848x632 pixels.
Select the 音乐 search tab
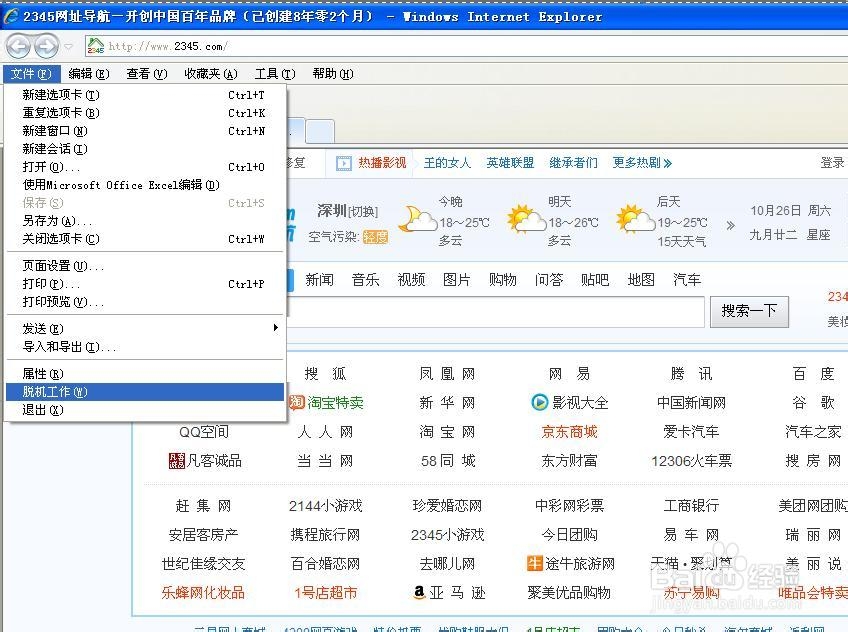[365, 280]
